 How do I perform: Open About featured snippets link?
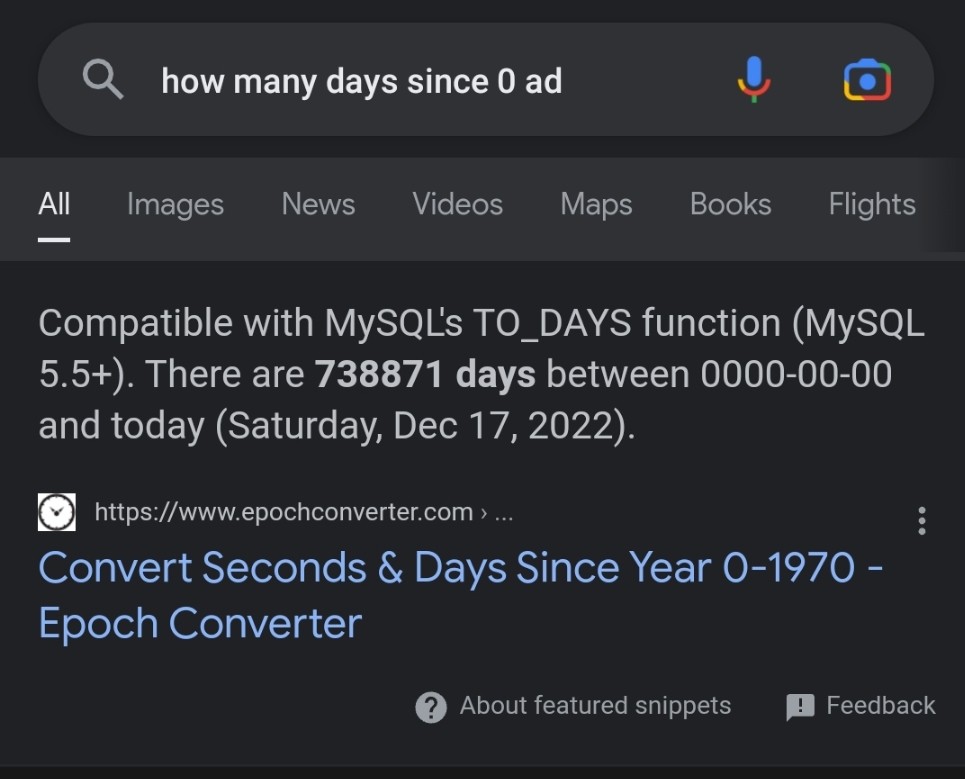595,706
